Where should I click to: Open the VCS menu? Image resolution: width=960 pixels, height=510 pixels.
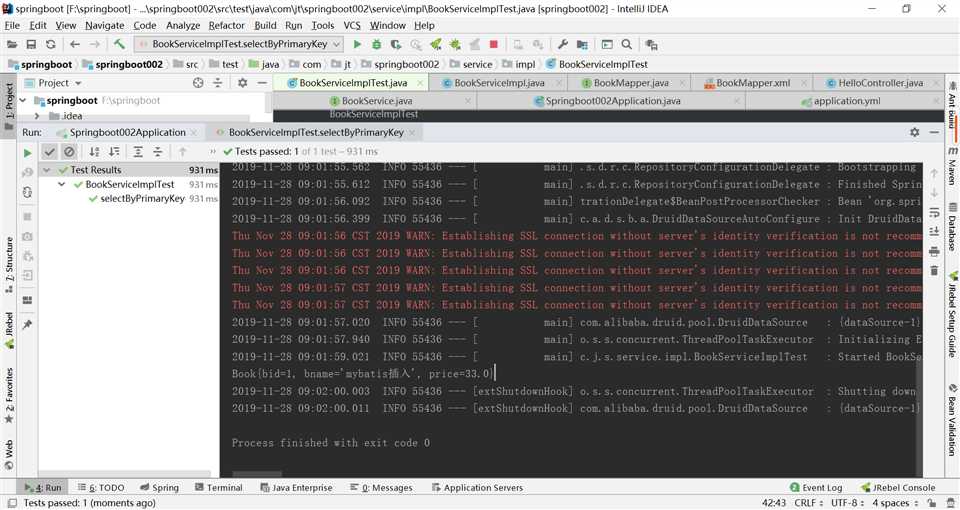[x=352, y=25]
